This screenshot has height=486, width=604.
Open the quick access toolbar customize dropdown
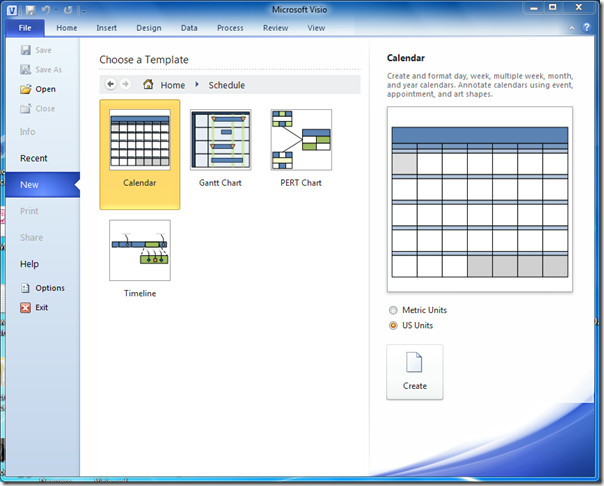coord(82,11)
